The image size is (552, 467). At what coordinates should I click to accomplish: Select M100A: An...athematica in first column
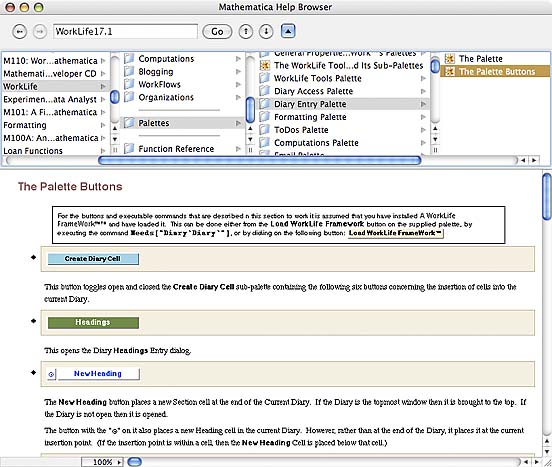[x=51, y=138]
